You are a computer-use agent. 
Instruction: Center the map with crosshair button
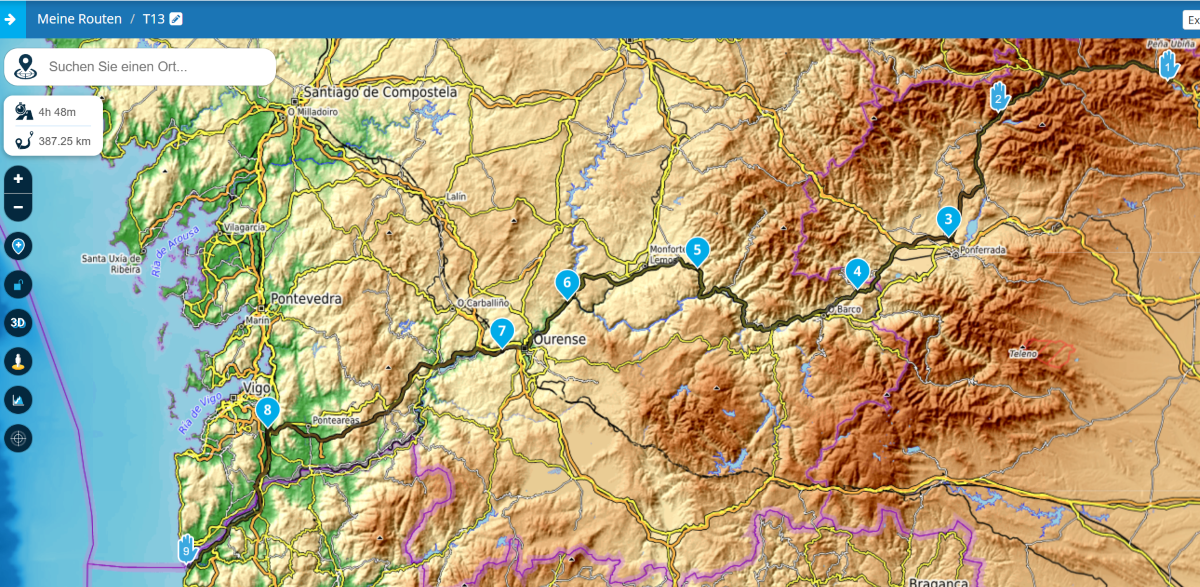click(18, 438)
